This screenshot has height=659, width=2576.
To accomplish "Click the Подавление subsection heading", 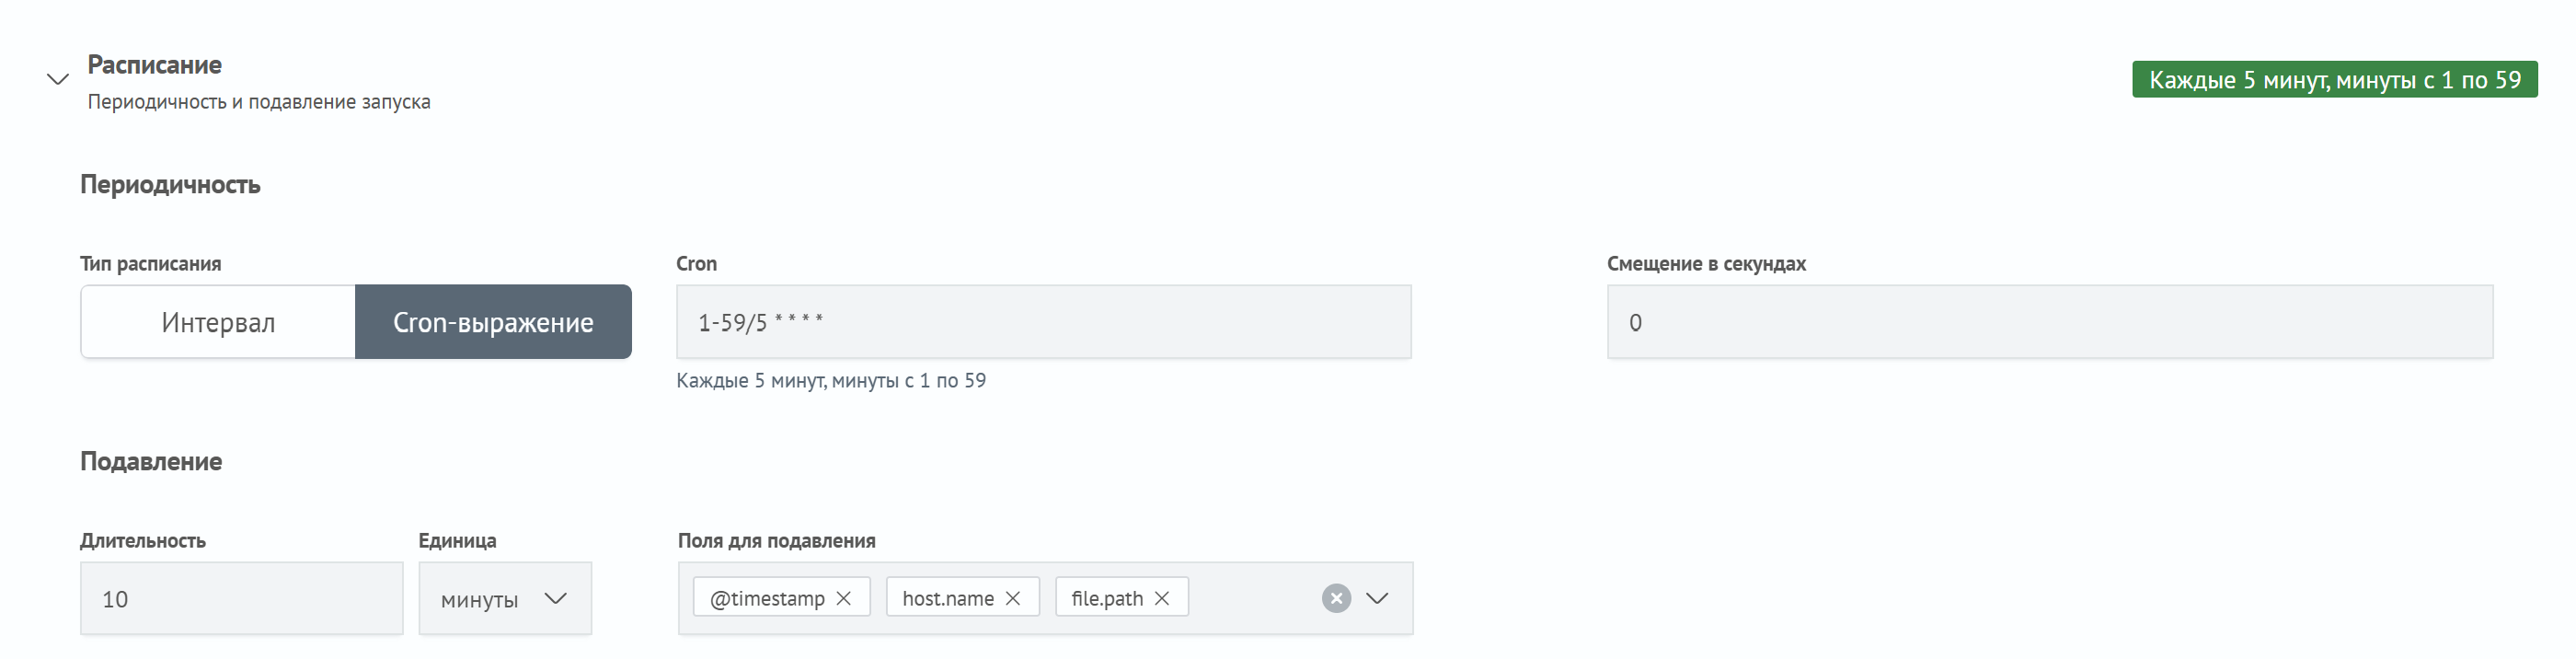I will [151, 462].
